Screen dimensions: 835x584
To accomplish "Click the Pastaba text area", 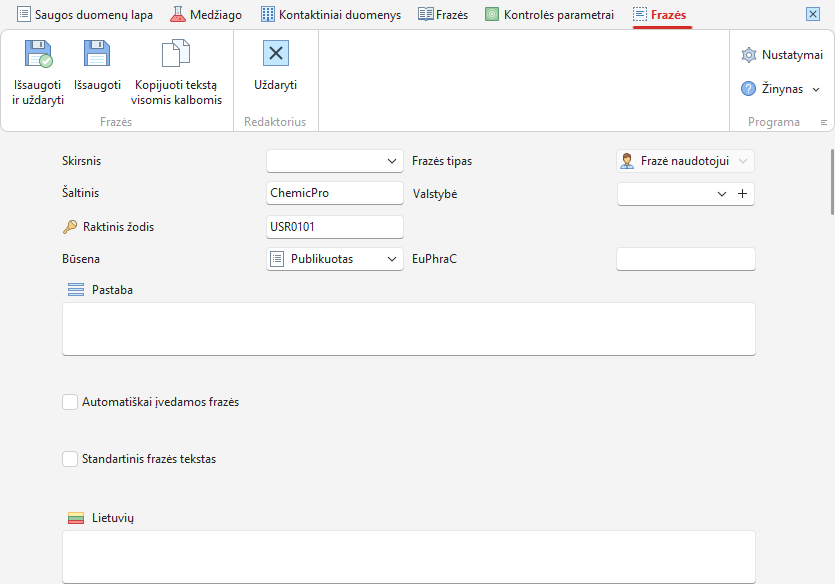I will pos(409,329).
